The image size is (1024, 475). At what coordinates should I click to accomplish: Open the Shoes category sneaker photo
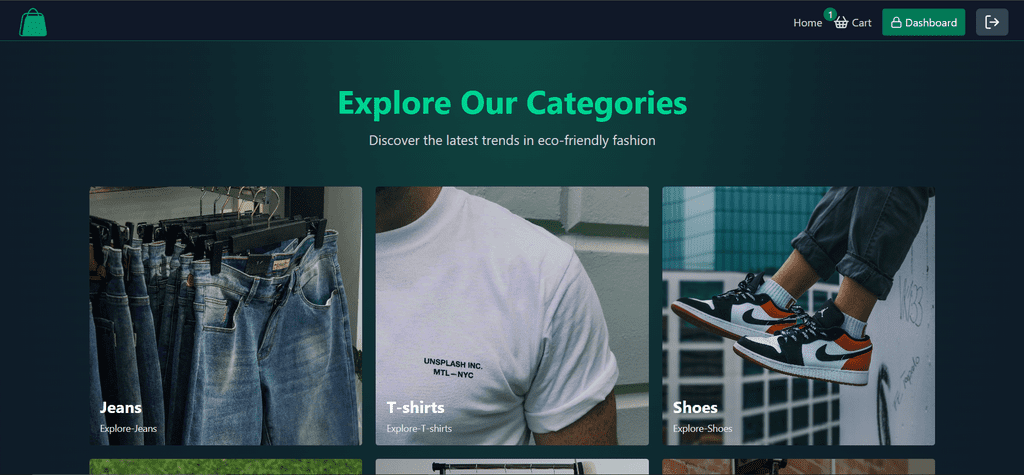798,316
